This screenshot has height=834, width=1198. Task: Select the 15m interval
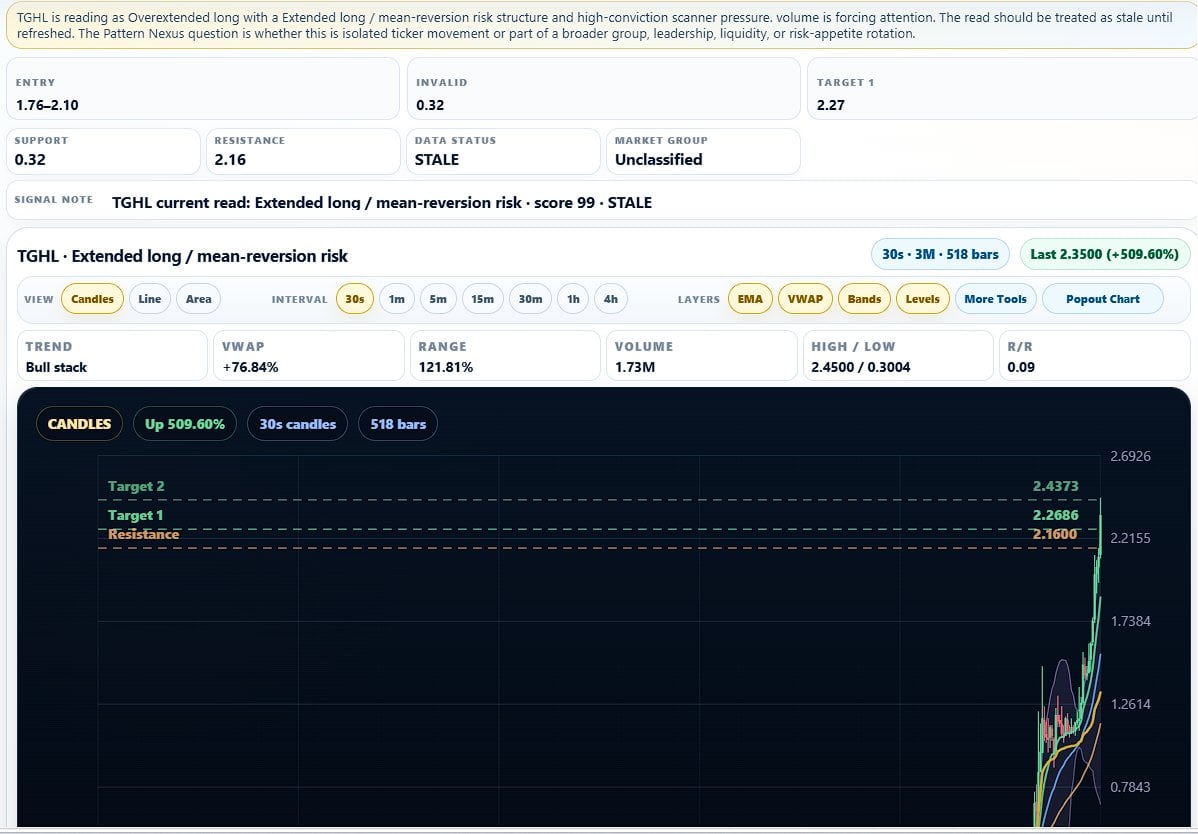(x=482, y=299)
